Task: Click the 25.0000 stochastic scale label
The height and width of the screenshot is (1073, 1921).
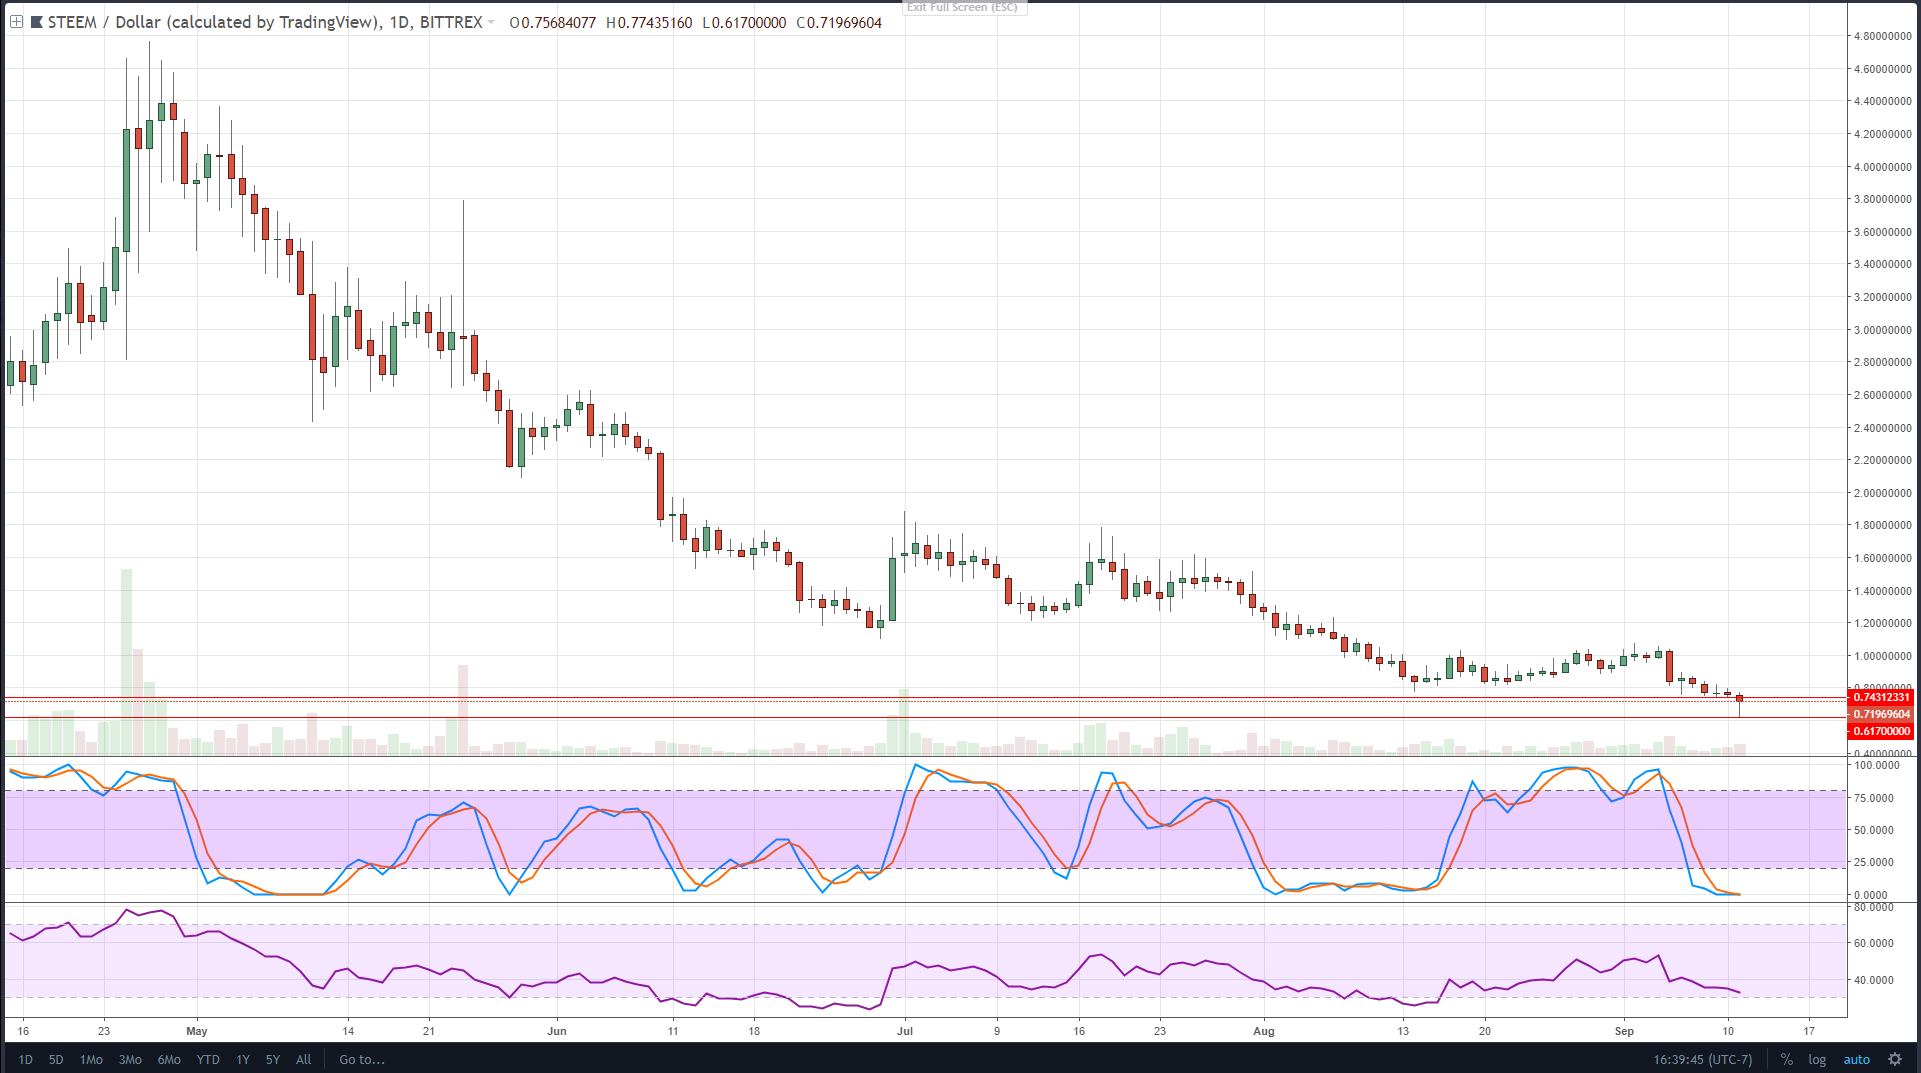Action: tap(1874, 862)
